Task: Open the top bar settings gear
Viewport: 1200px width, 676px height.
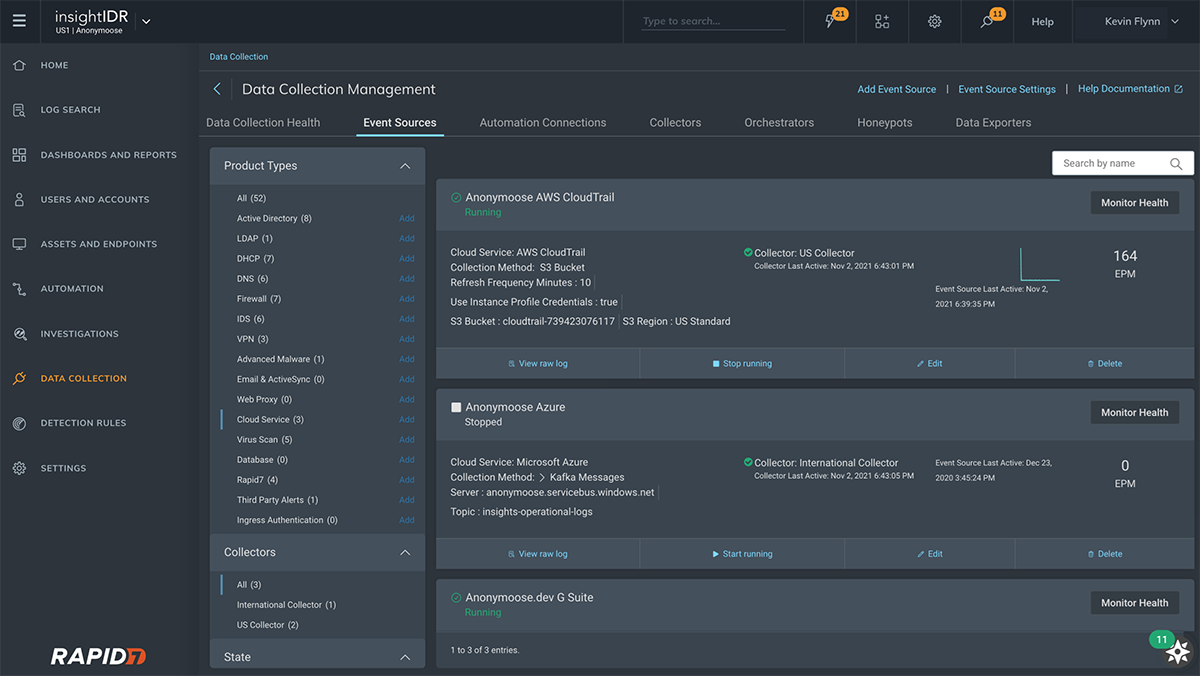Action: tap(934, 21)
